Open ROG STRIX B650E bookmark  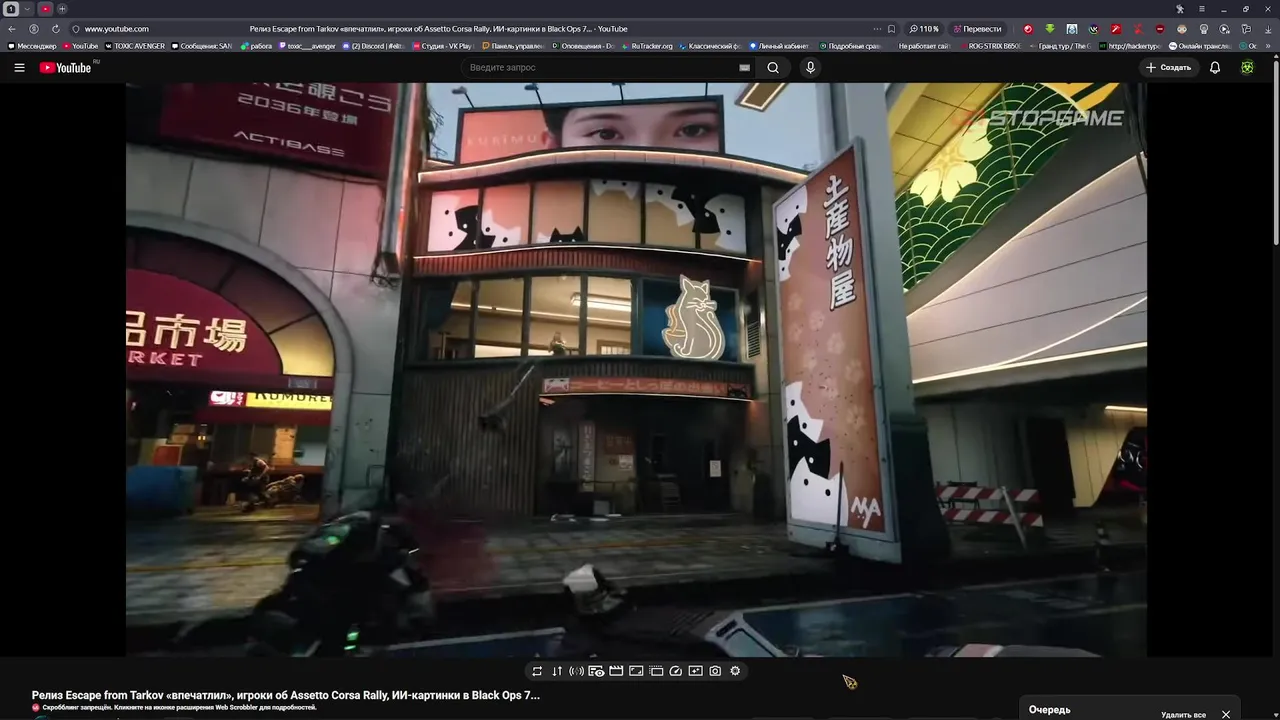[993, 46]
